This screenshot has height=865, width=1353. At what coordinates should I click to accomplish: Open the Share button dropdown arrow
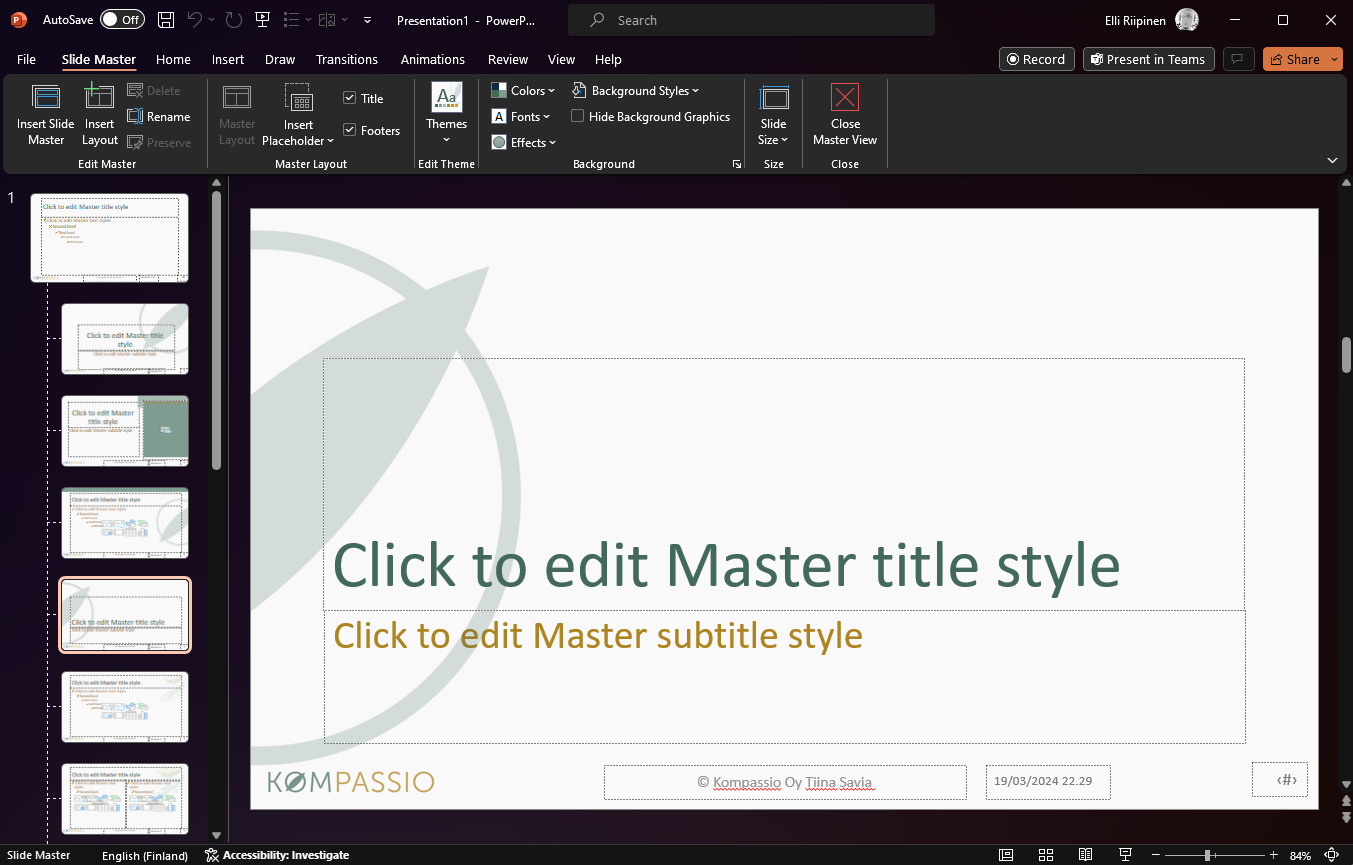[x=1335, y=59]
